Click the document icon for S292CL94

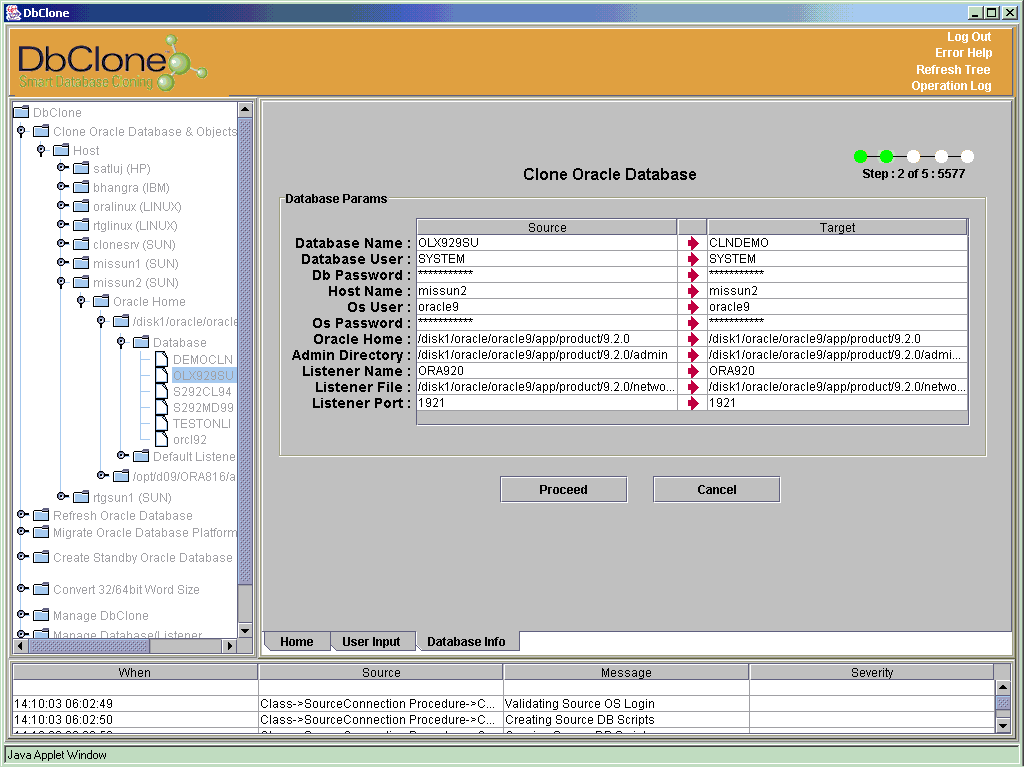(x=162, y=391)
